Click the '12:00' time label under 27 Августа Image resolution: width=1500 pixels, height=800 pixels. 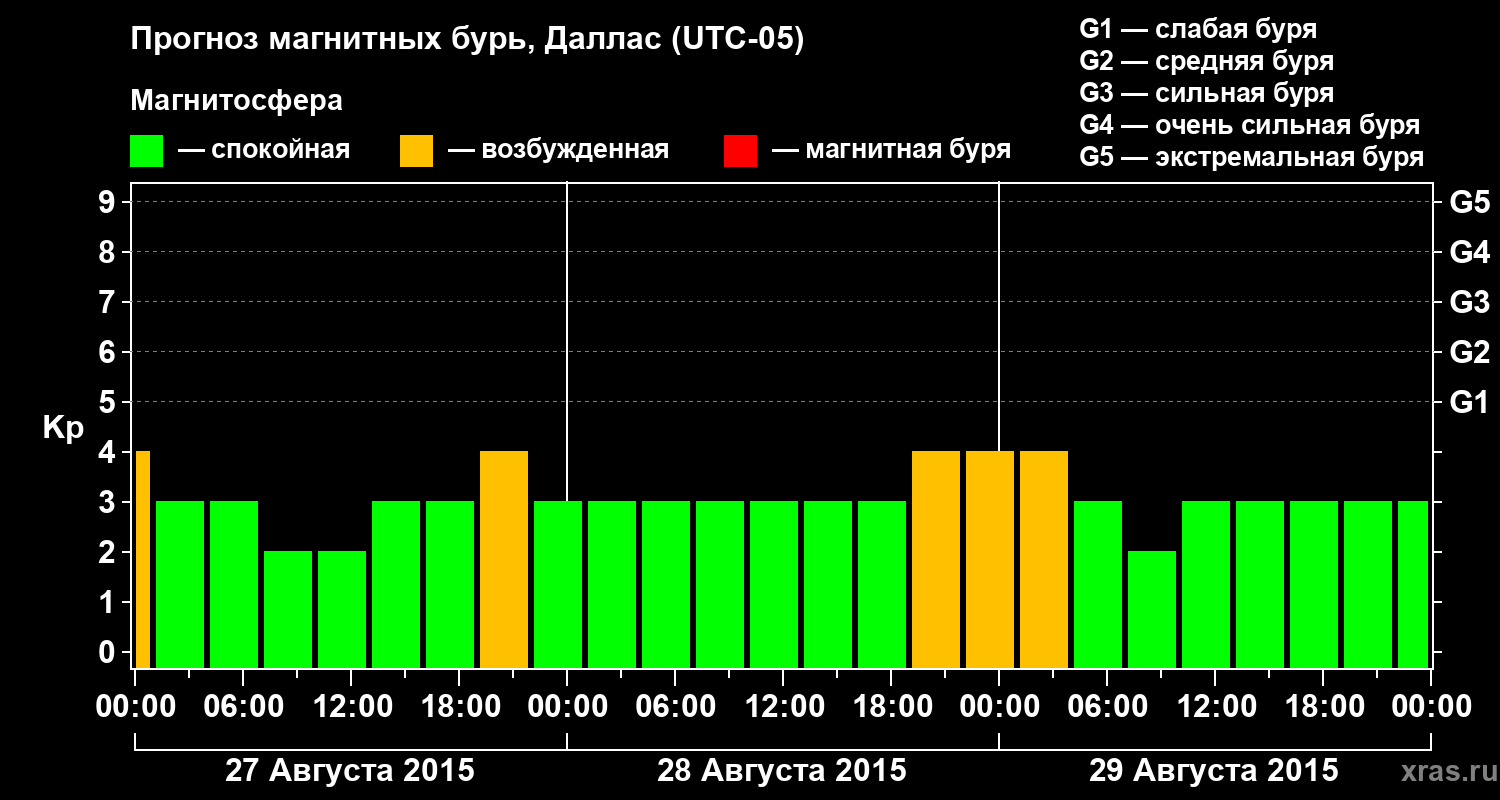click(352, 706)
